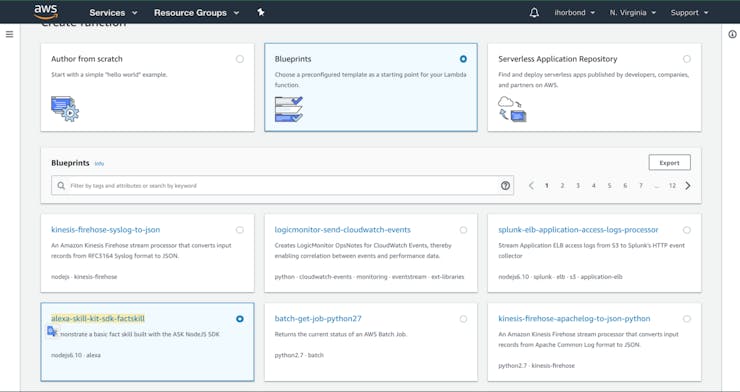The image size is (740, 392).
Task: Expand the Support menu
Action: pos(689,13)
